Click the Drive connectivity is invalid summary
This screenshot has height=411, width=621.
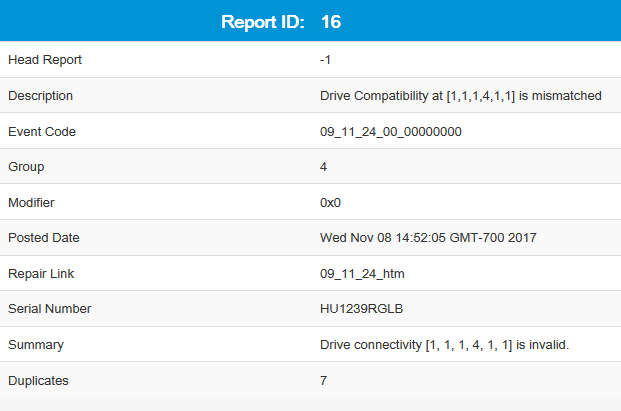tap(442, 345)
